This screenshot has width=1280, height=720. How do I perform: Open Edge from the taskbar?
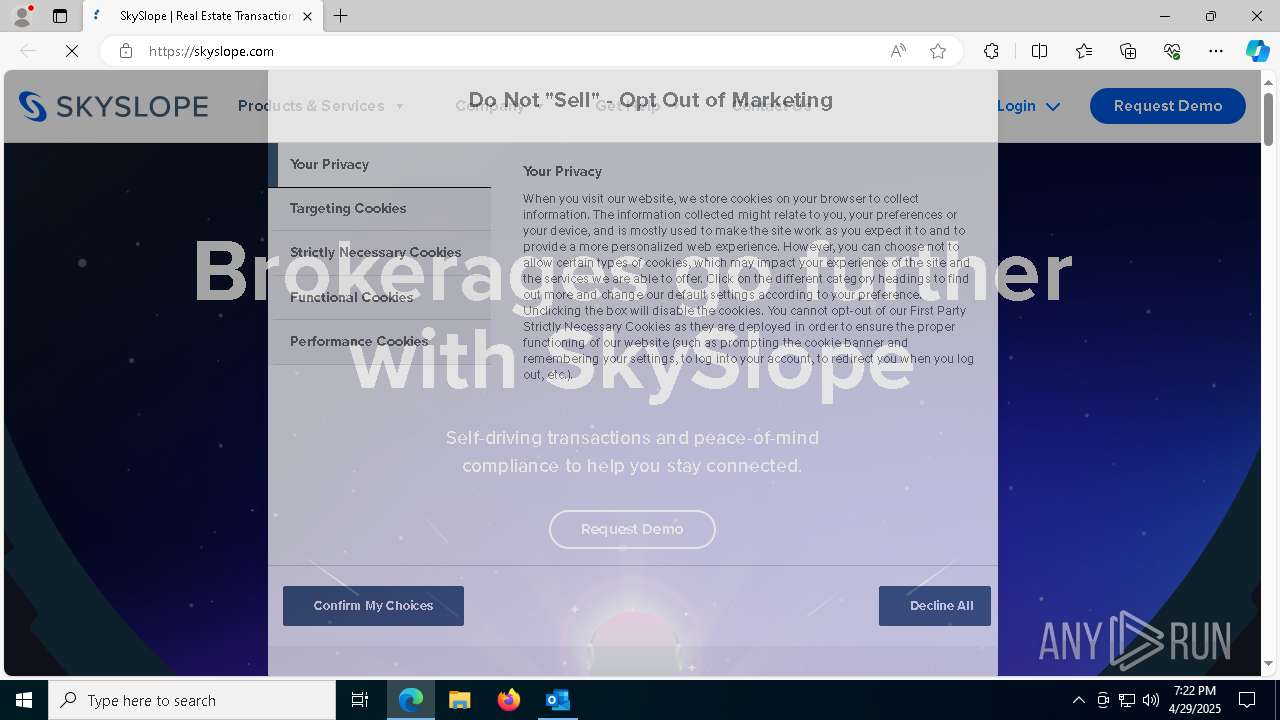[411, 700]
